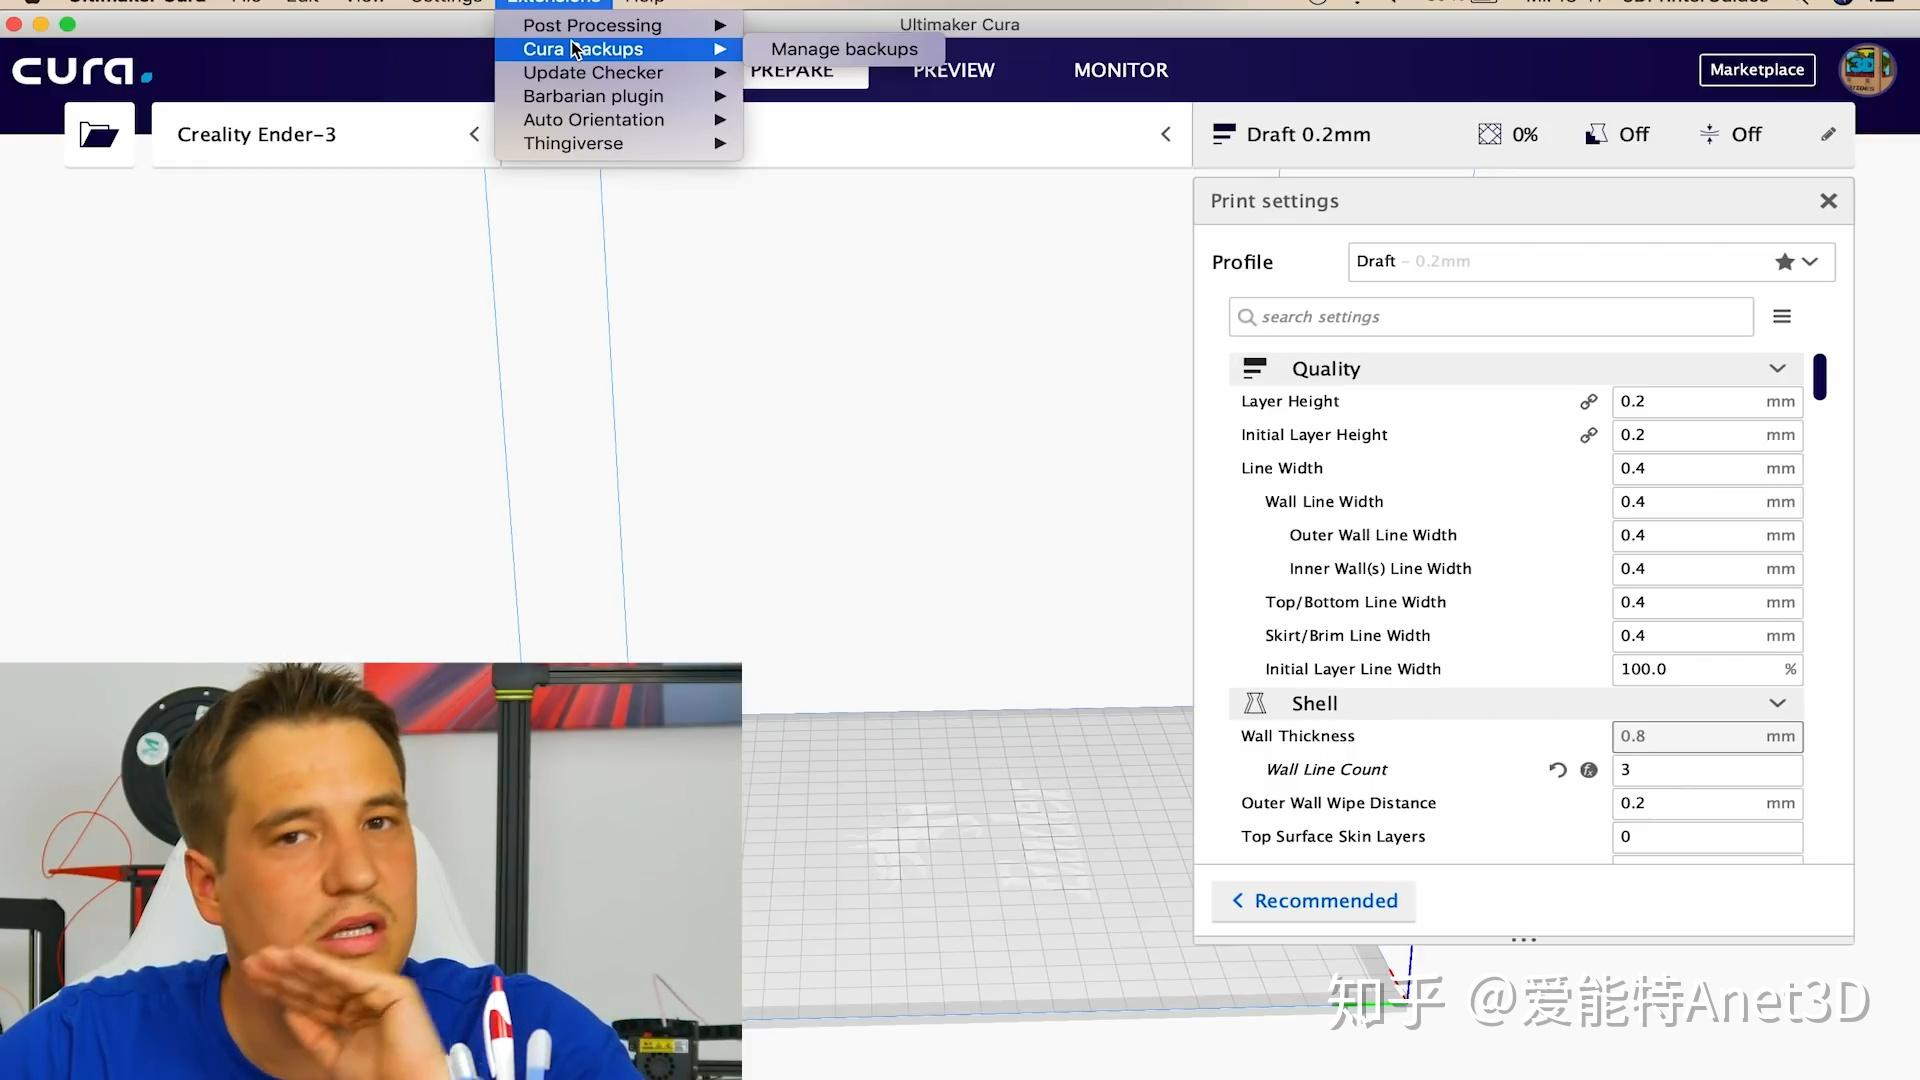Select Manage backups submenu item
This screenshot has width=1920, height=1080.
pos(844,49)
